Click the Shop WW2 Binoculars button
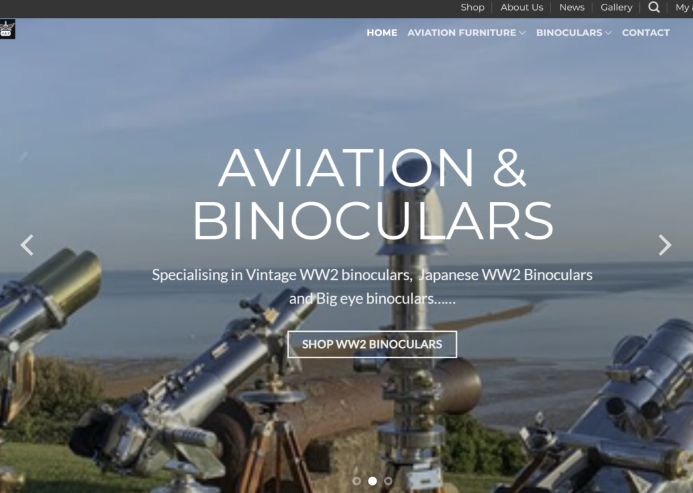Screen dimensions: 693x493 pyautogui.click(x=372, y=344)
